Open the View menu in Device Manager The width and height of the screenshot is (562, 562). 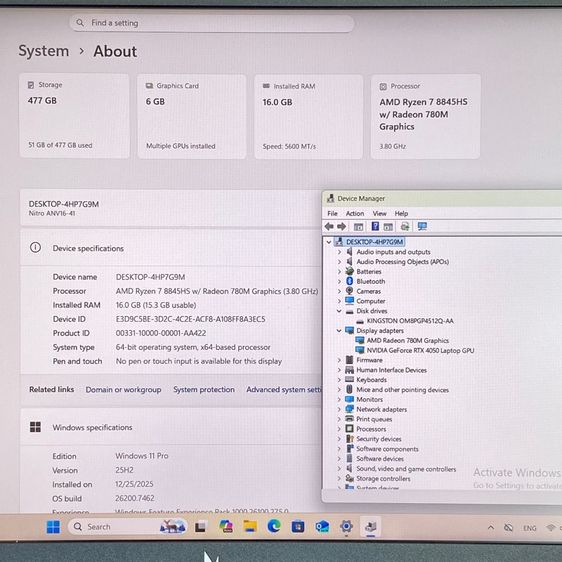point(379,213)
